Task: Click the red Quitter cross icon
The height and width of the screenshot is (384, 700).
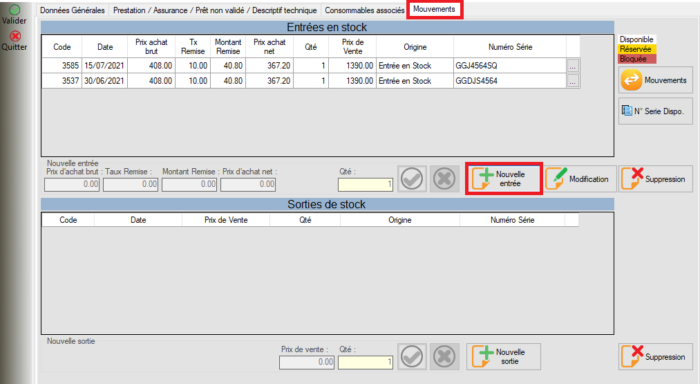Action: [15, 36]
